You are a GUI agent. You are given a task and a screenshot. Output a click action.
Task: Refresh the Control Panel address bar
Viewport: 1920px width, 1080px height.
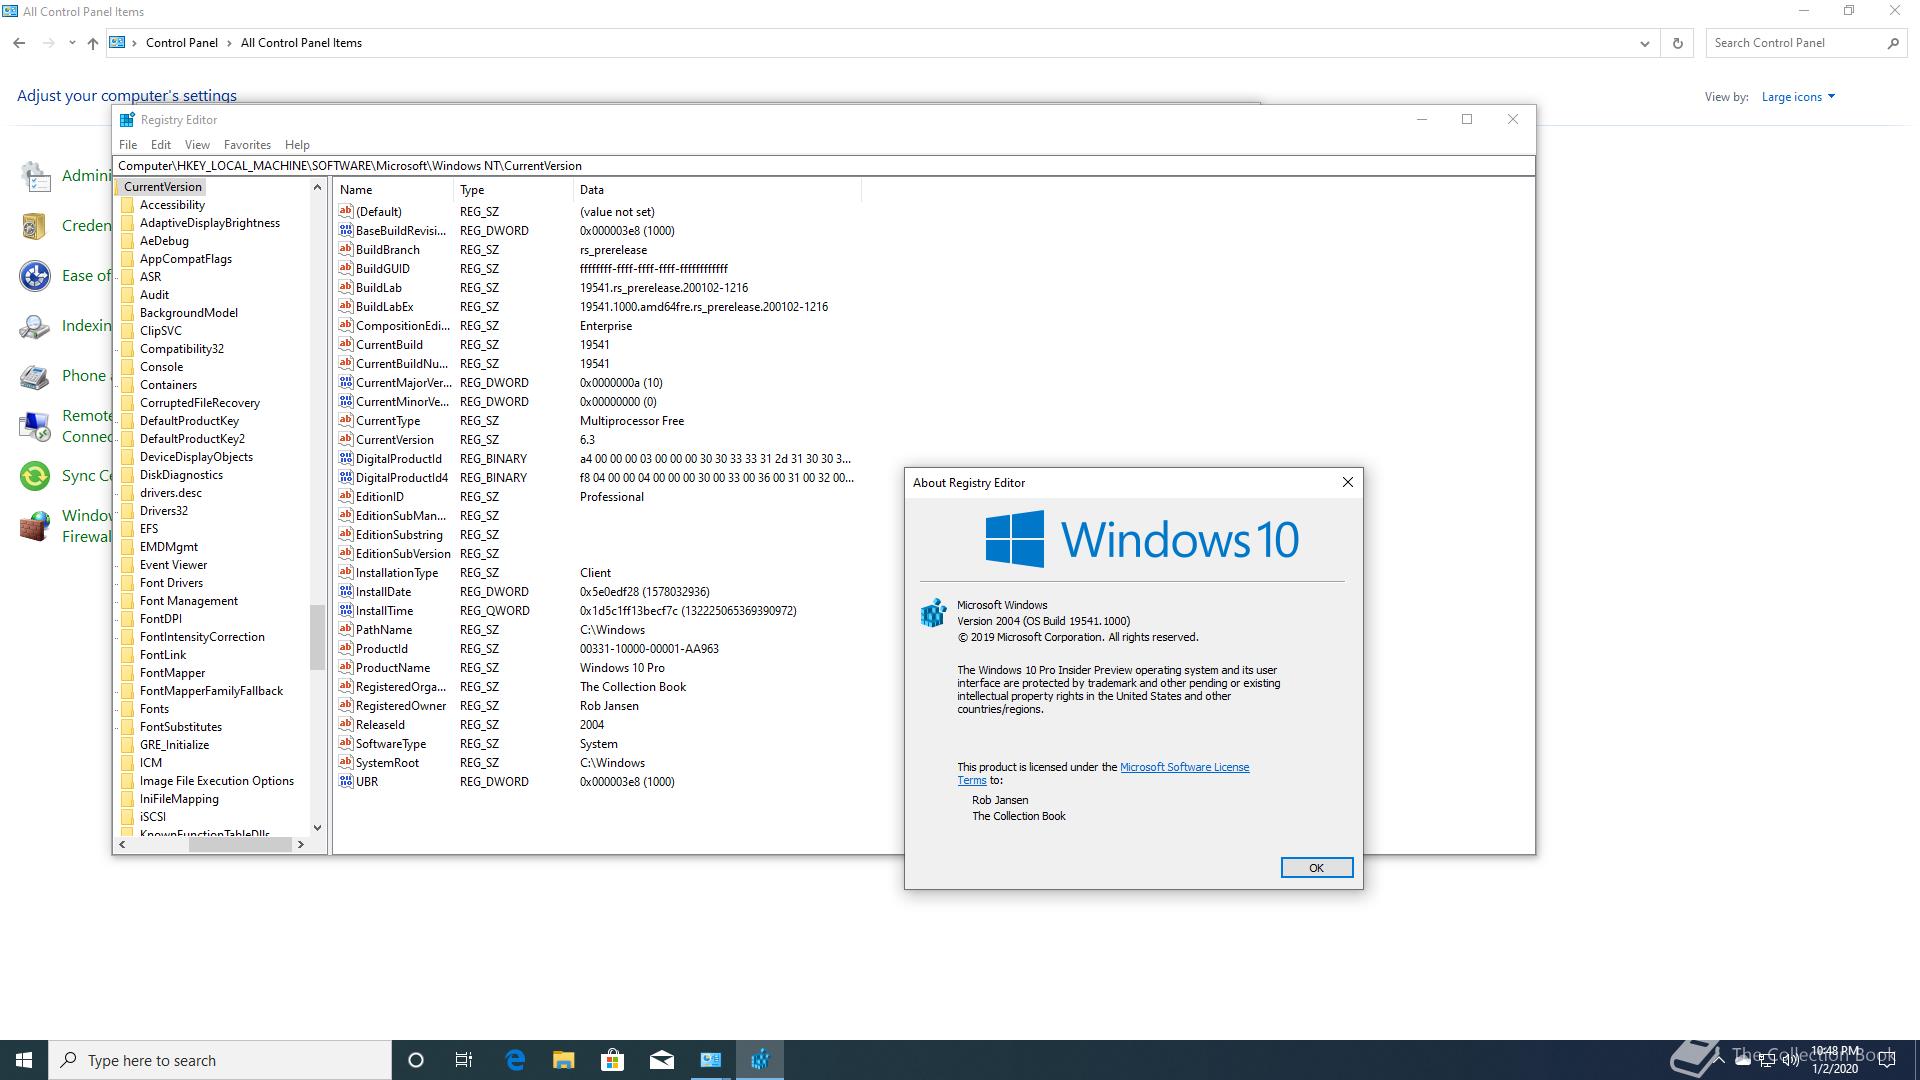(x=1677, y=43)
